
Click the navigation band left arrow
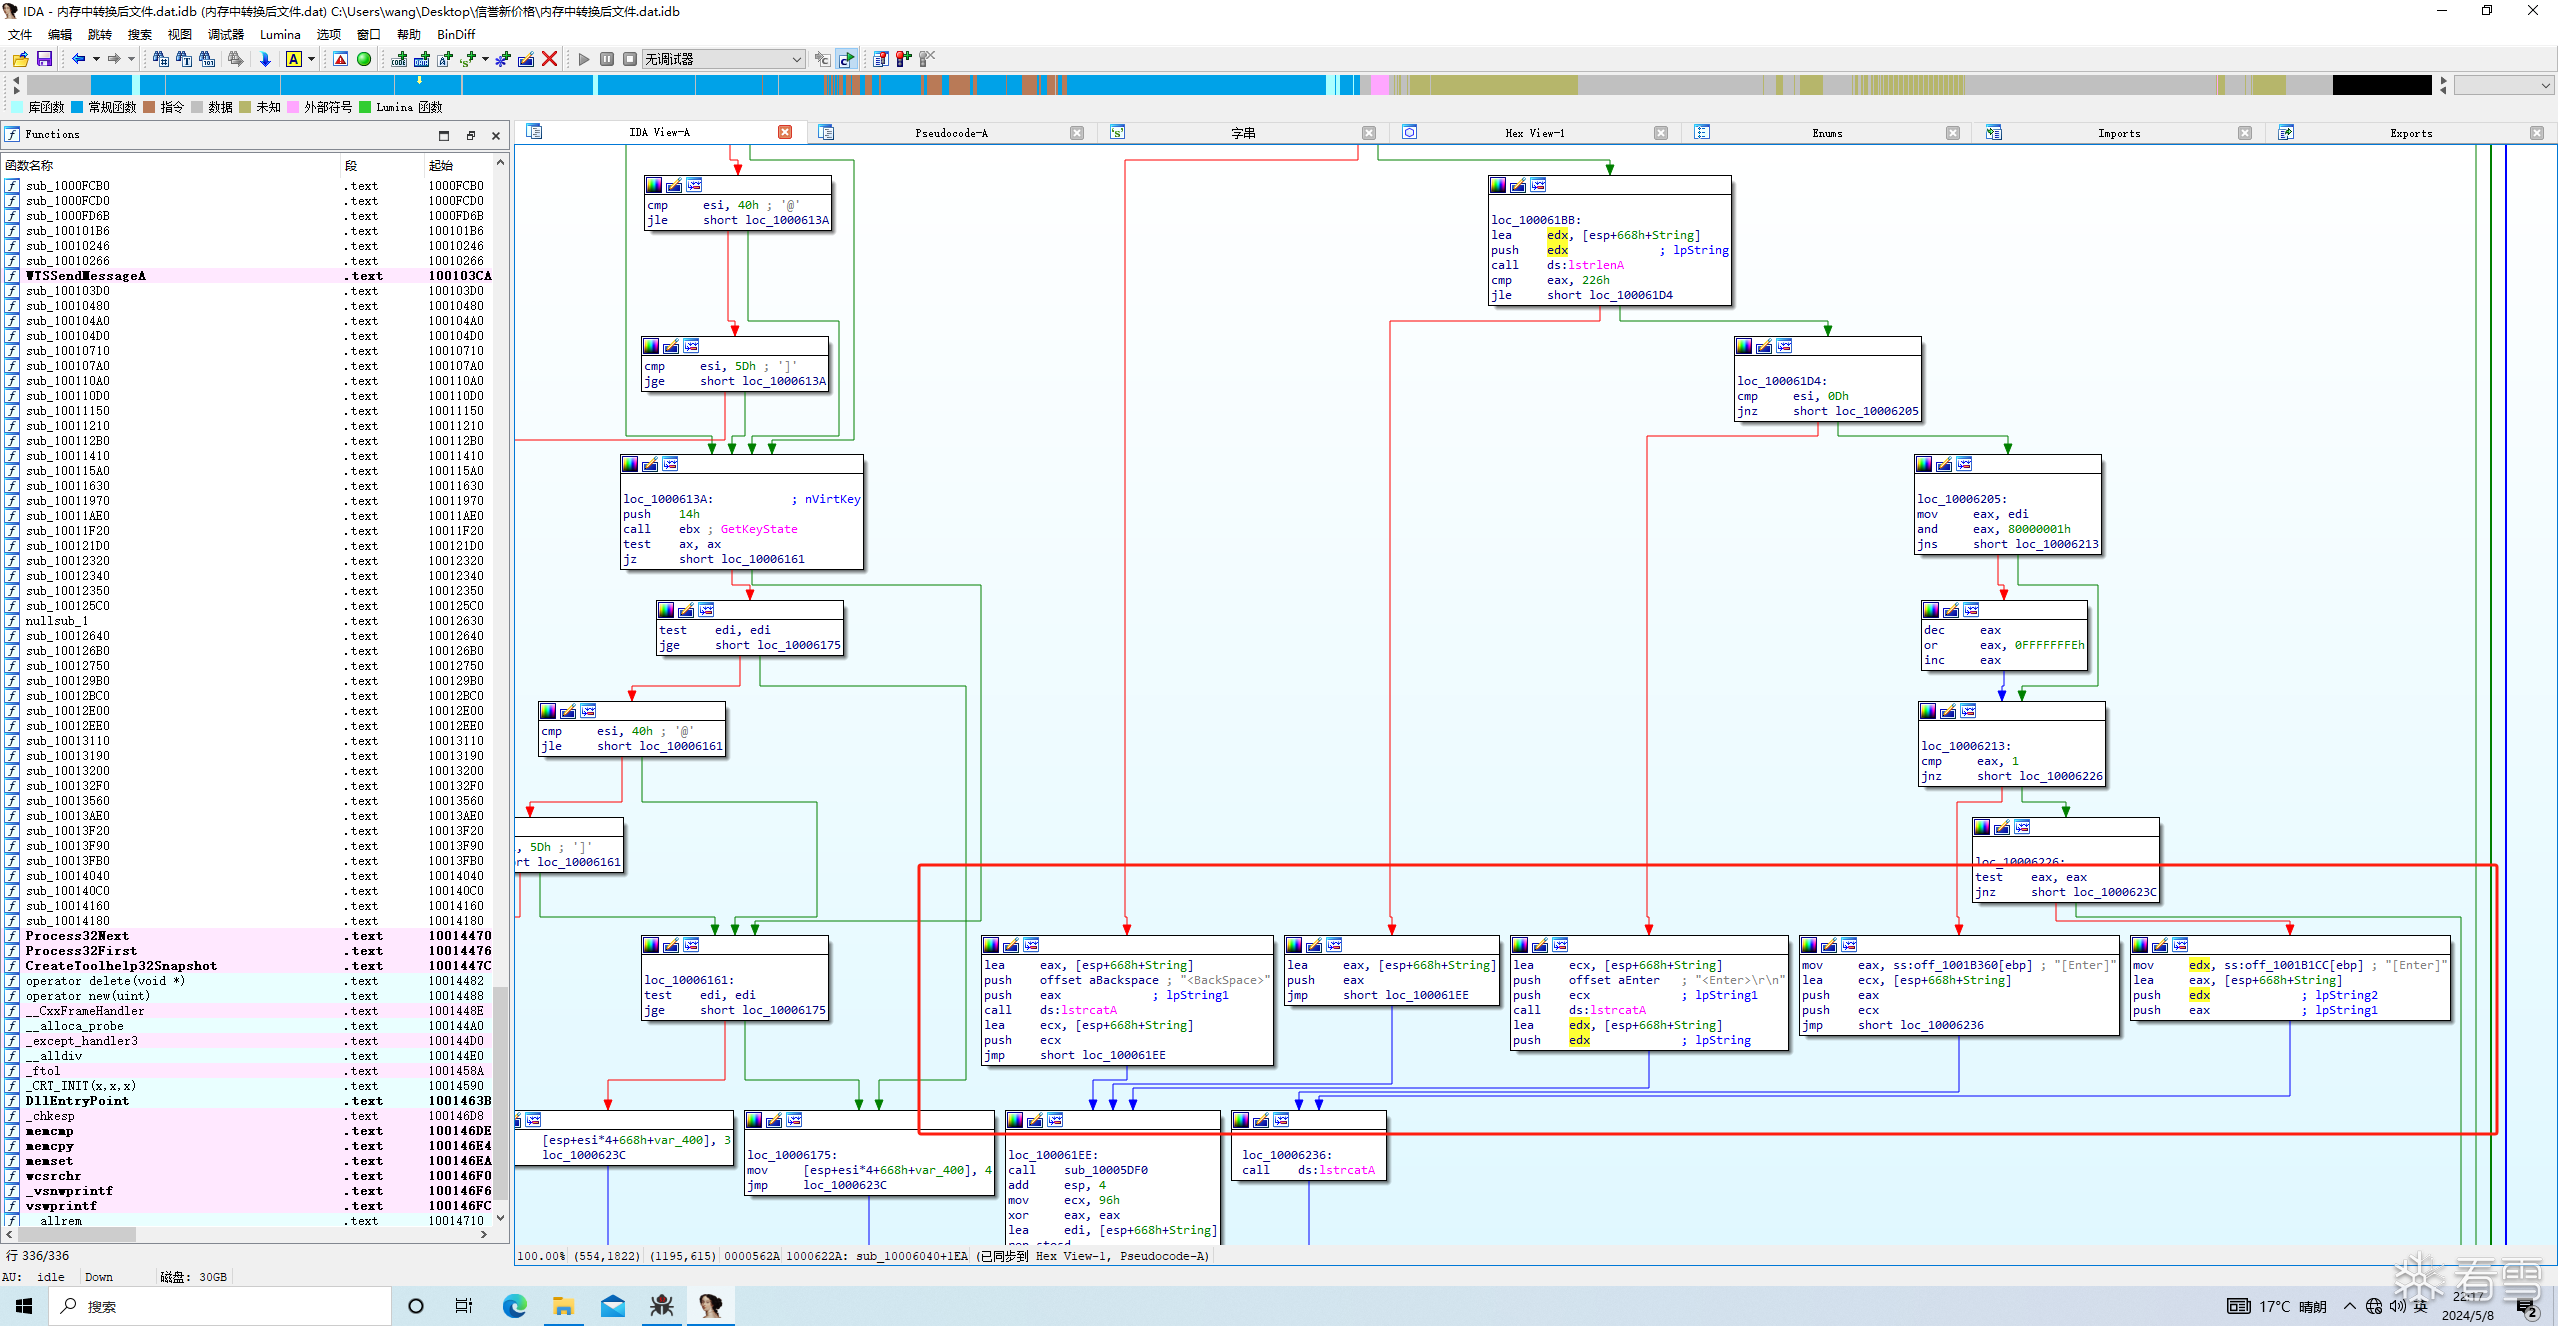tap(16, 80)
